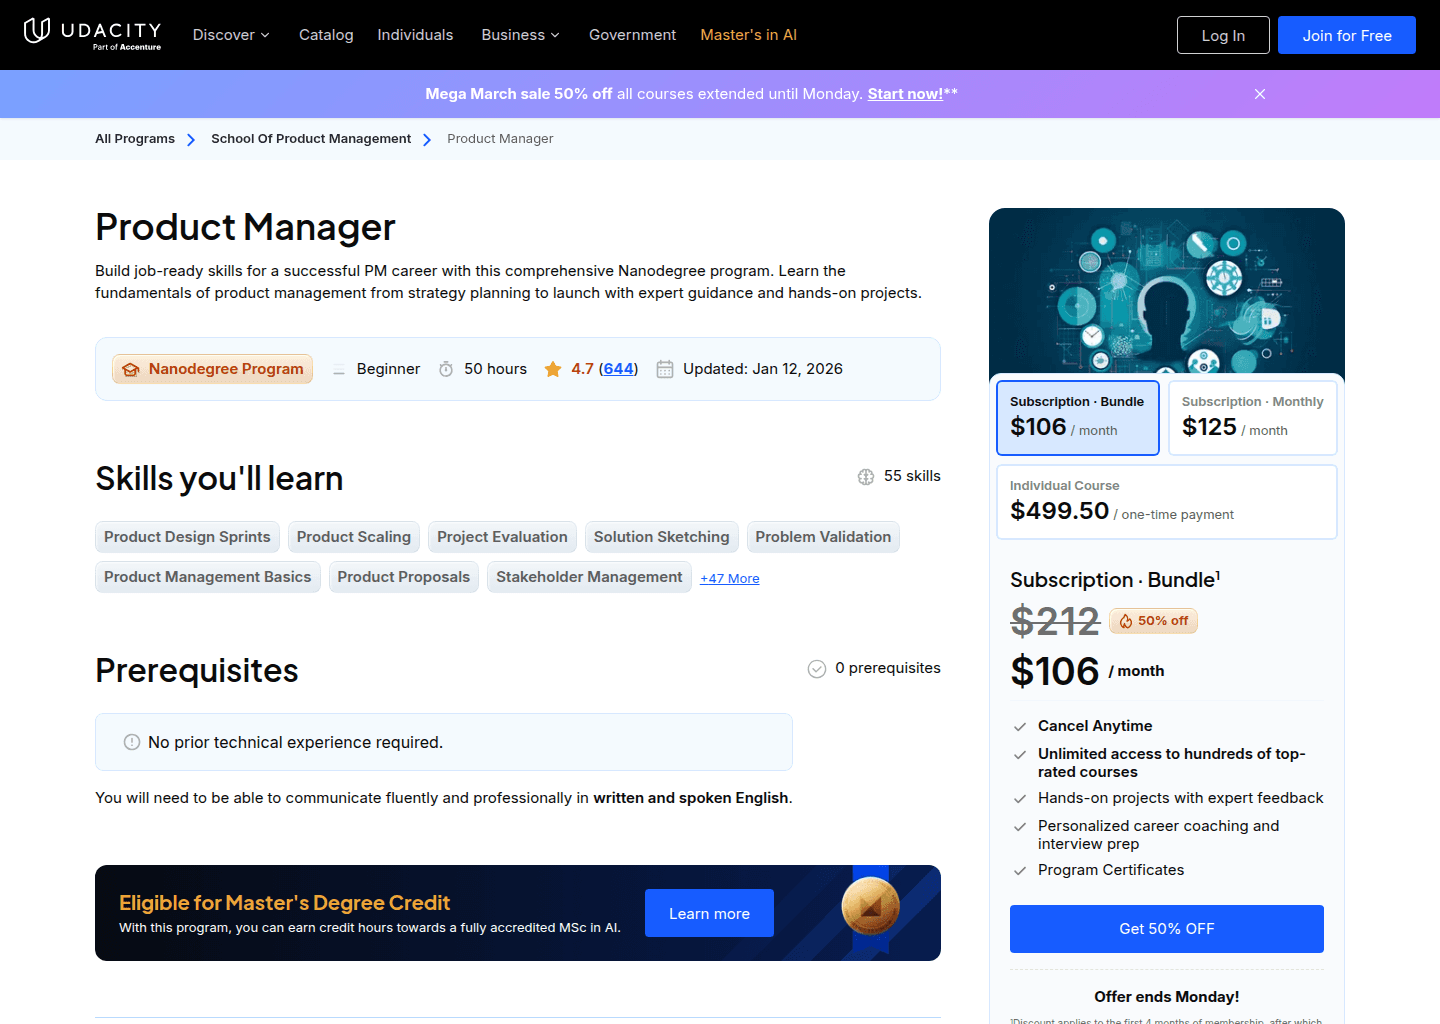Click the star icon next to 4.7 rating

tap(553, 368)
